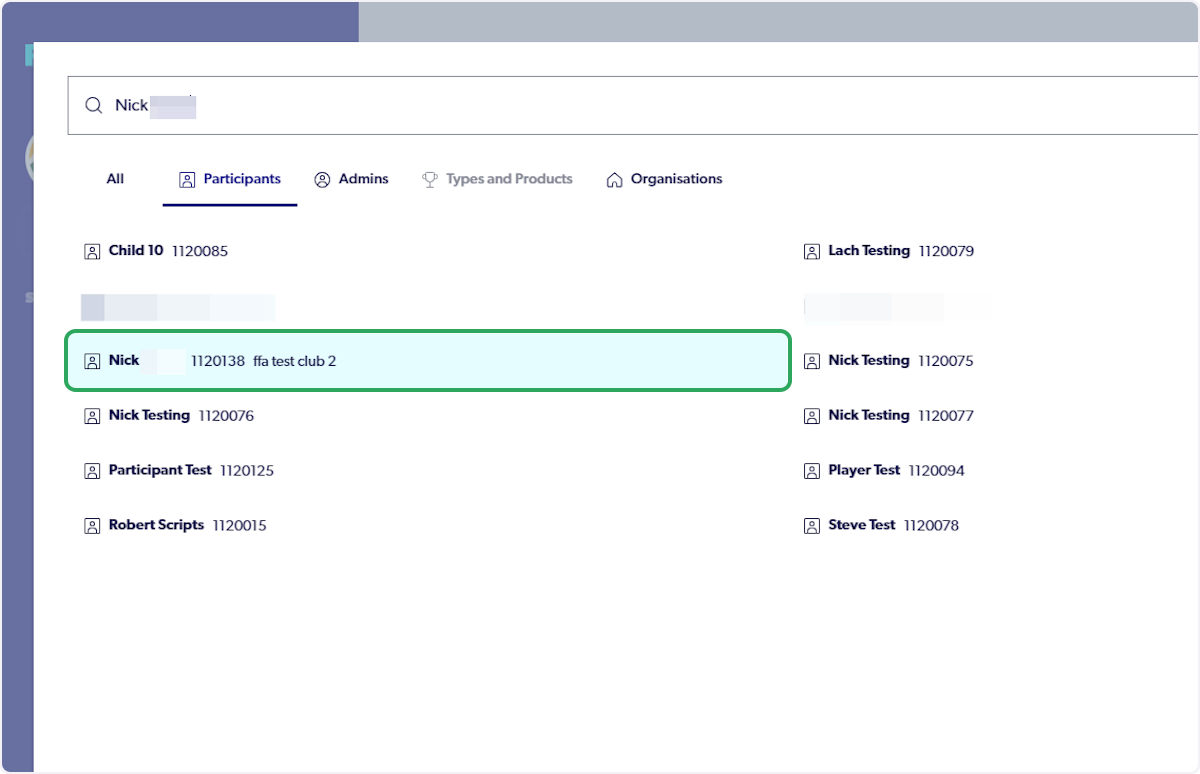Click the ID number 1120085
1200x774 pixels.
tap(200, 251)
